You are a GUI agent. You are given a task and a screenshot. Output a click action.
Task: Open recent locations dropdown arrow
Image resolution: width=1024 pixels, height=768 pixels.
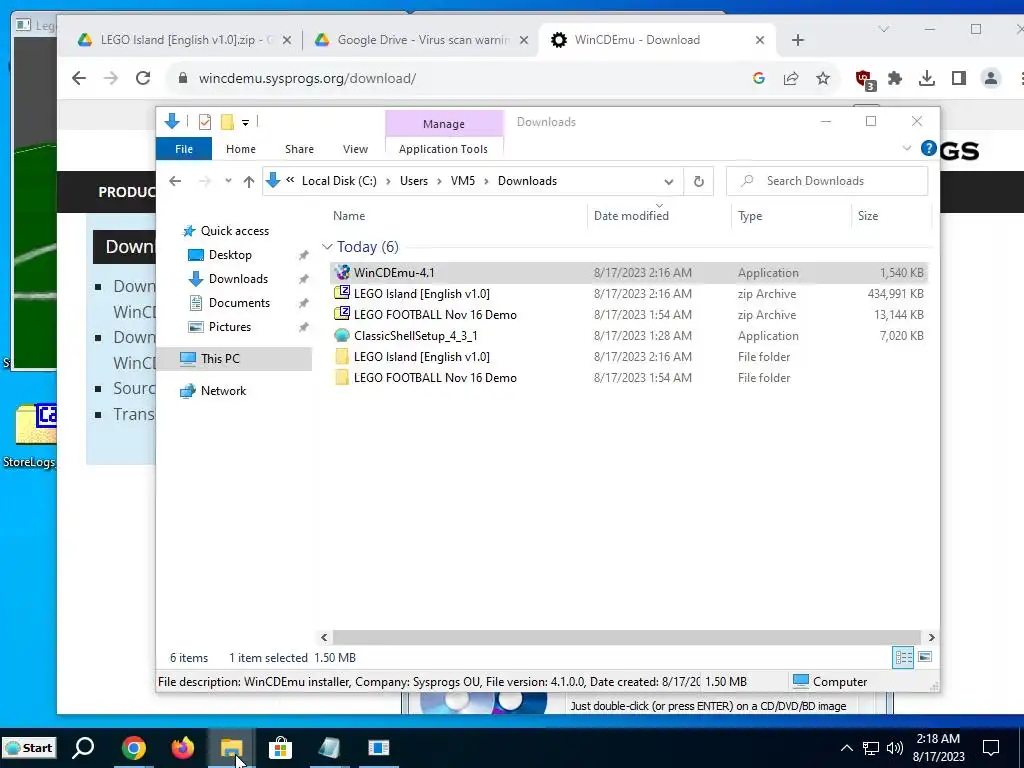[228, 181]
